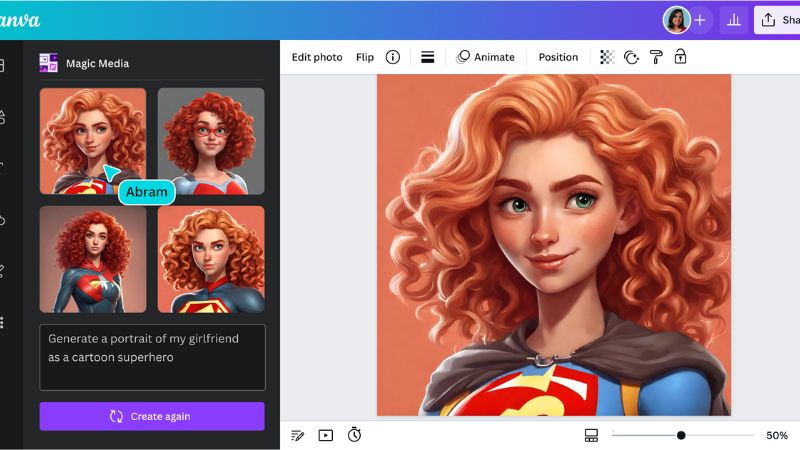Click the Share button
This screenshot has width=800, height=450.
click(x=778, y=20)
